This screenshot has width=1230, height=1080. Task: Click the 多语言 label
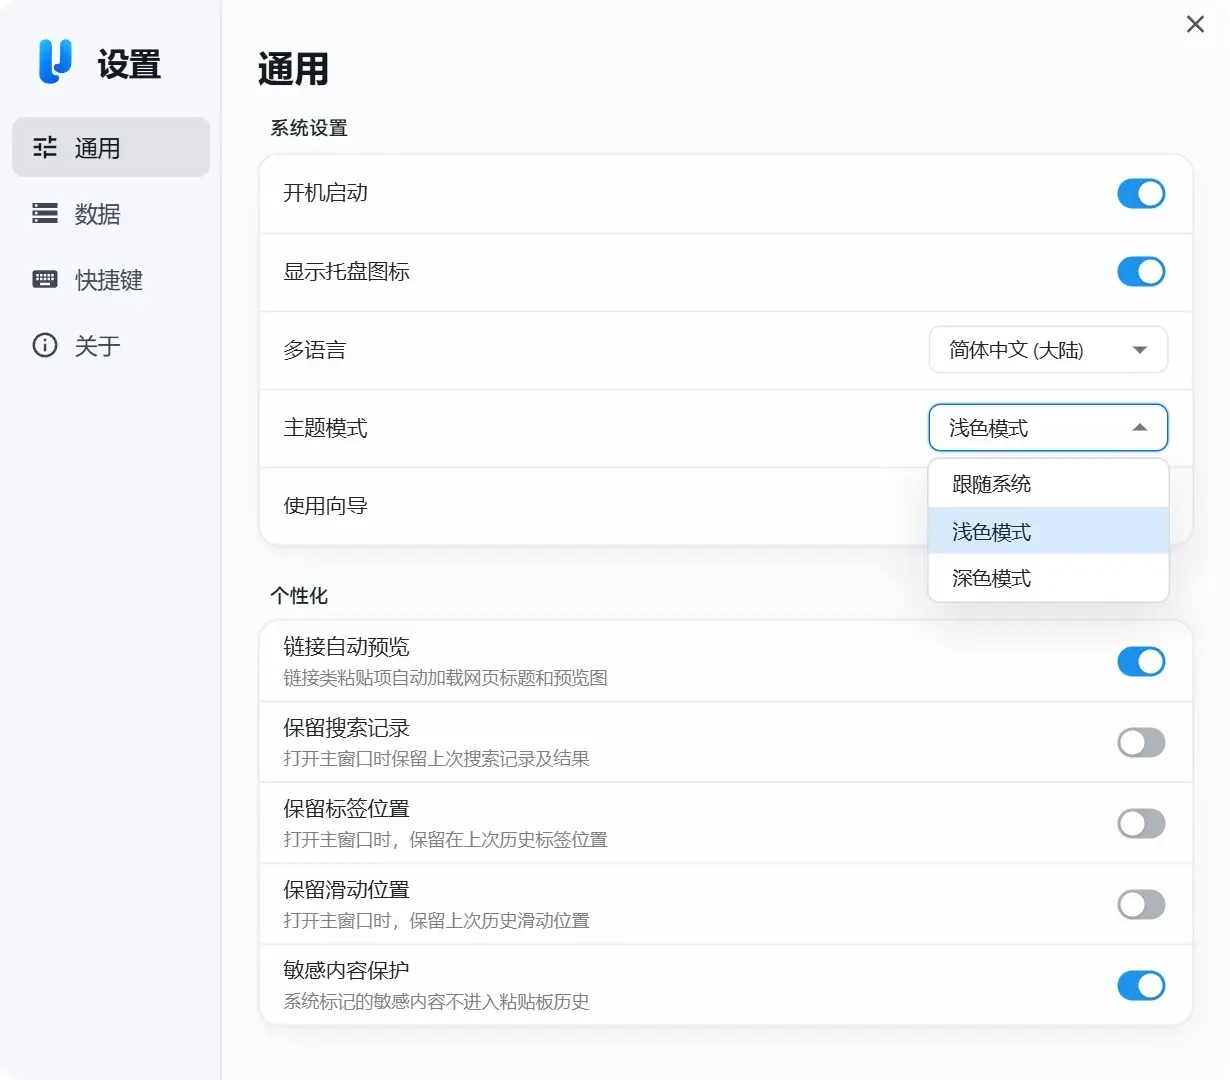pyautogui.click(x=314, y=350)
